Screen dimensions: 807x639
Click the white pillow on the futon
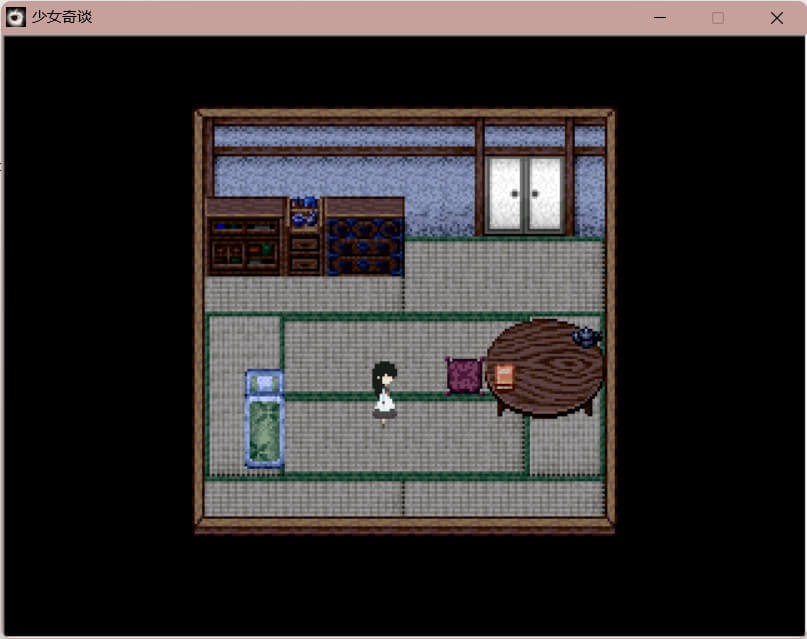click(x=264, y=383)
